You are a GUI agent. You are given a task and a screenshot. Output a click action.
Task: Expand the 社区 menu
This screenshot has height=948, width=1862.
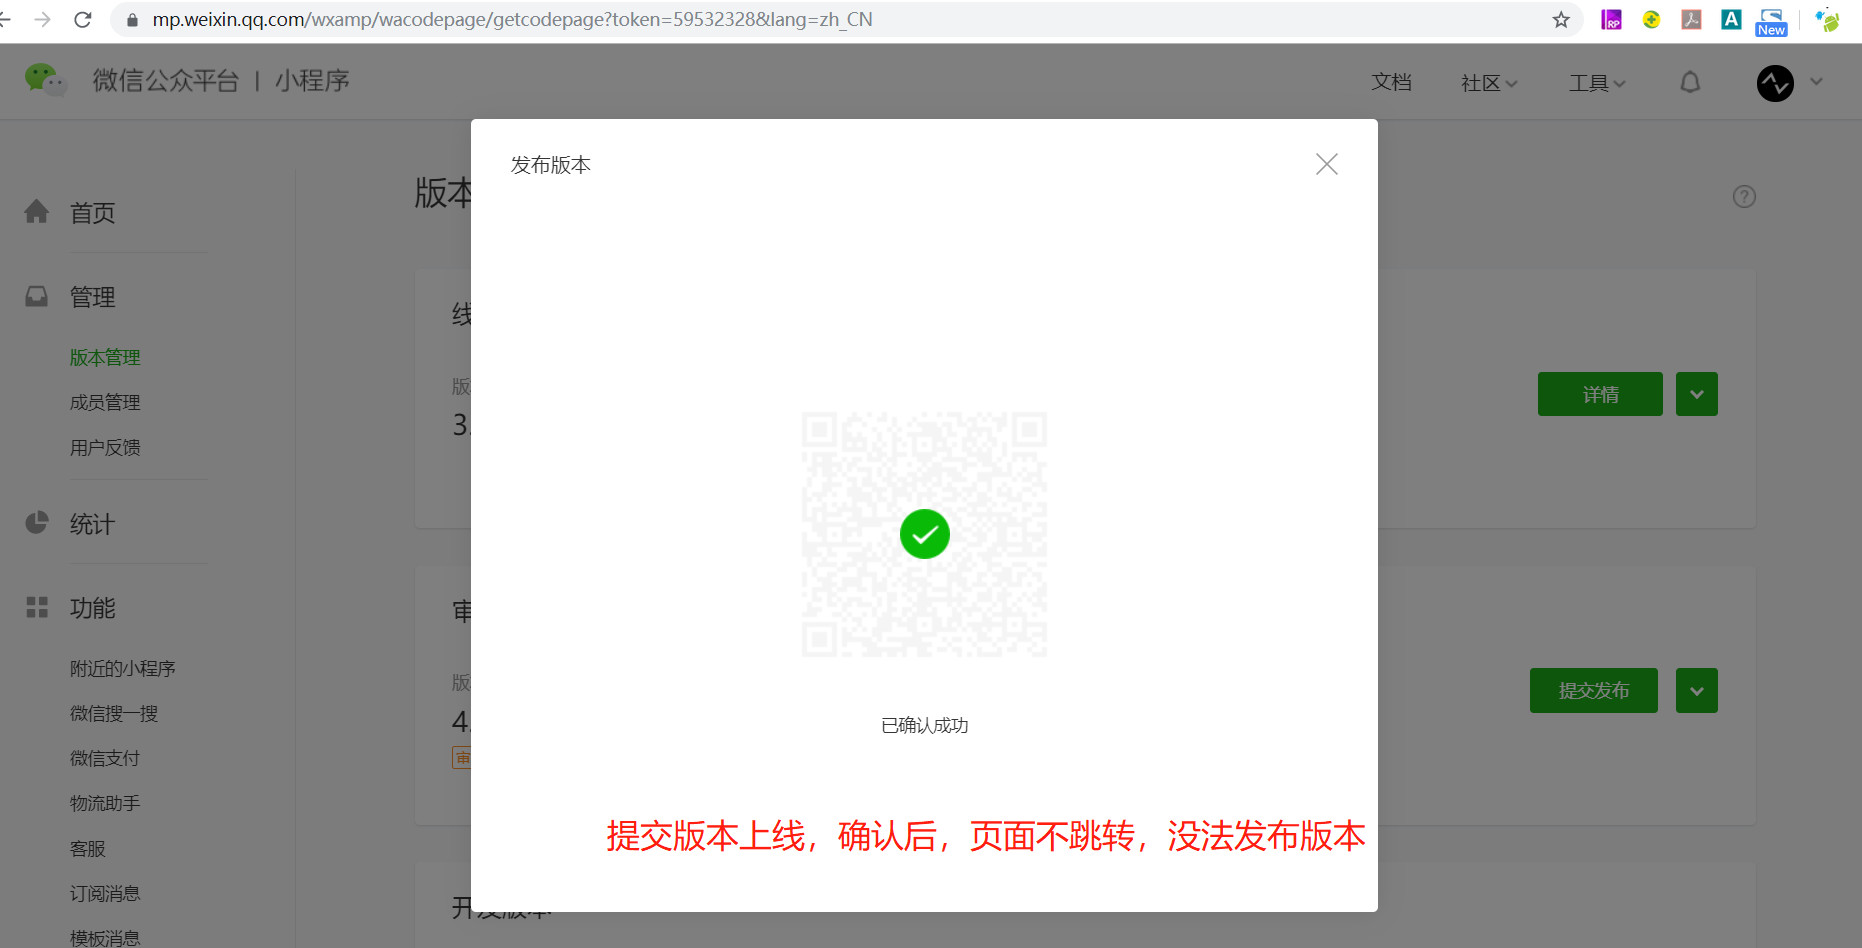click(x=1489, y=83)
